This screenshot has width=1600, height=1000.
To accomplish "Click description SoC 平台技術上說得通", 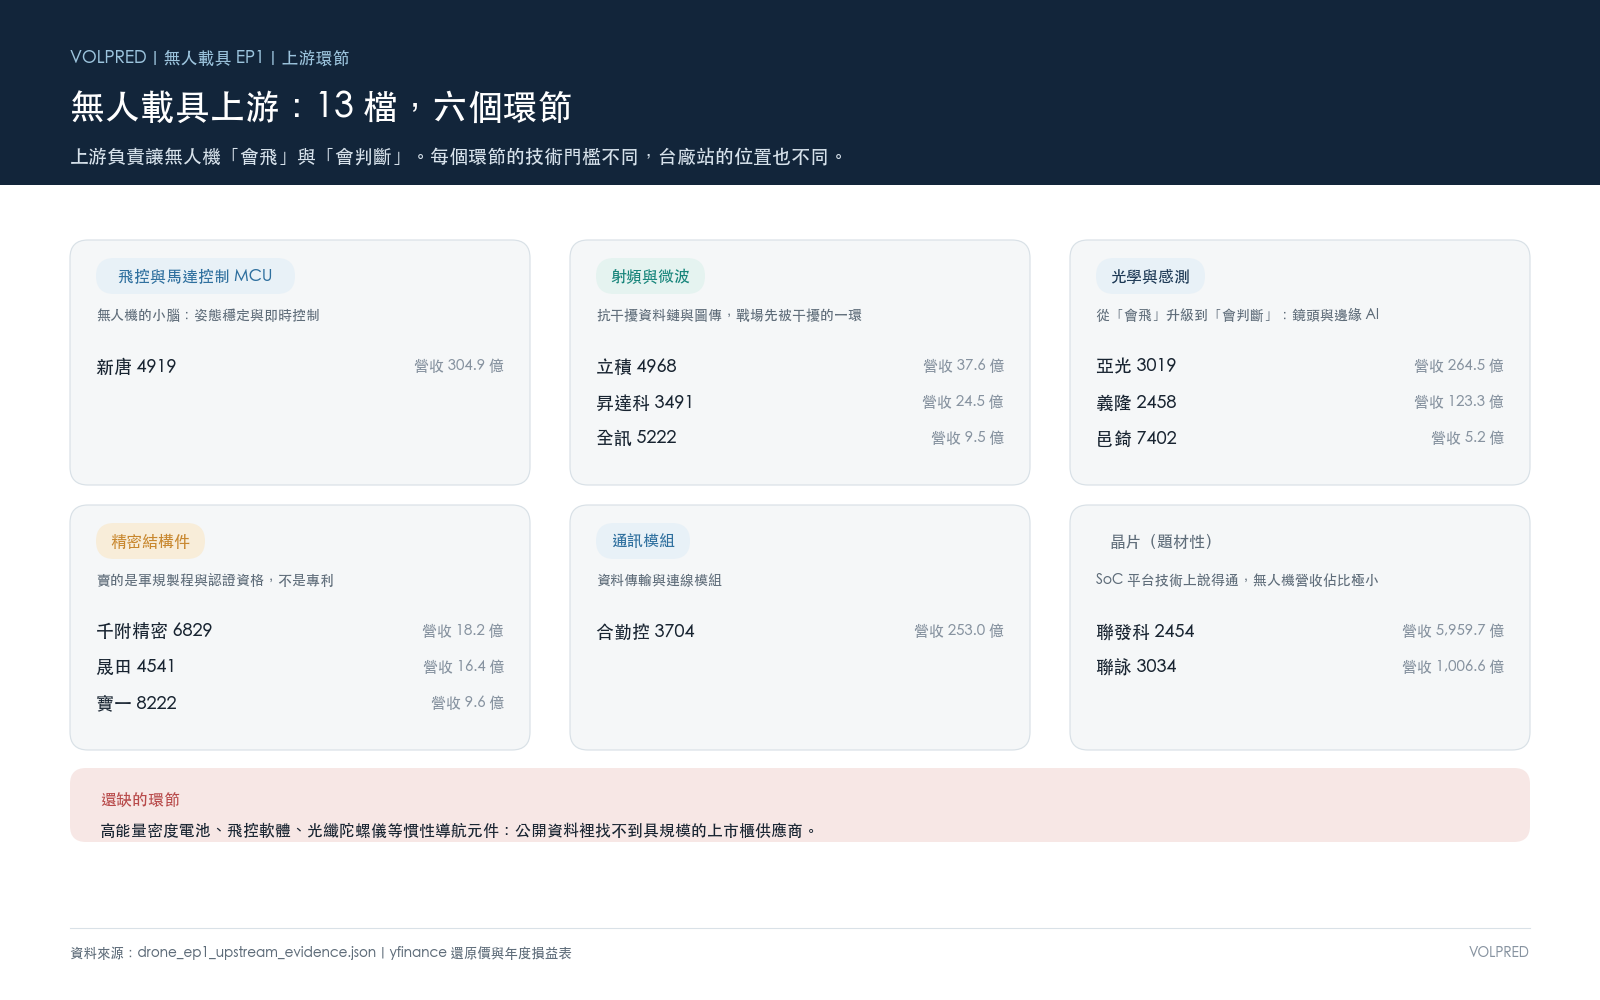I will pos(1237,580).
